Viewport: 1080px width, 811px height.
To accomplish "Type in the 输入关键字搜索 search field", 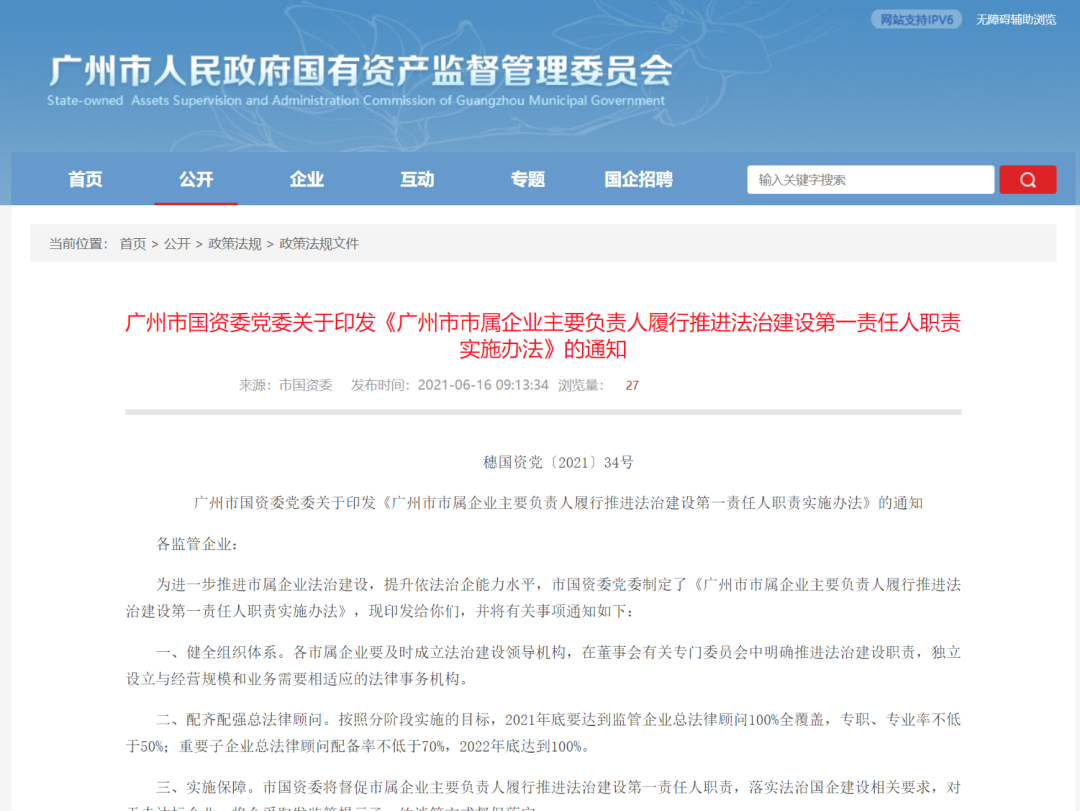I will coord(869,180).
